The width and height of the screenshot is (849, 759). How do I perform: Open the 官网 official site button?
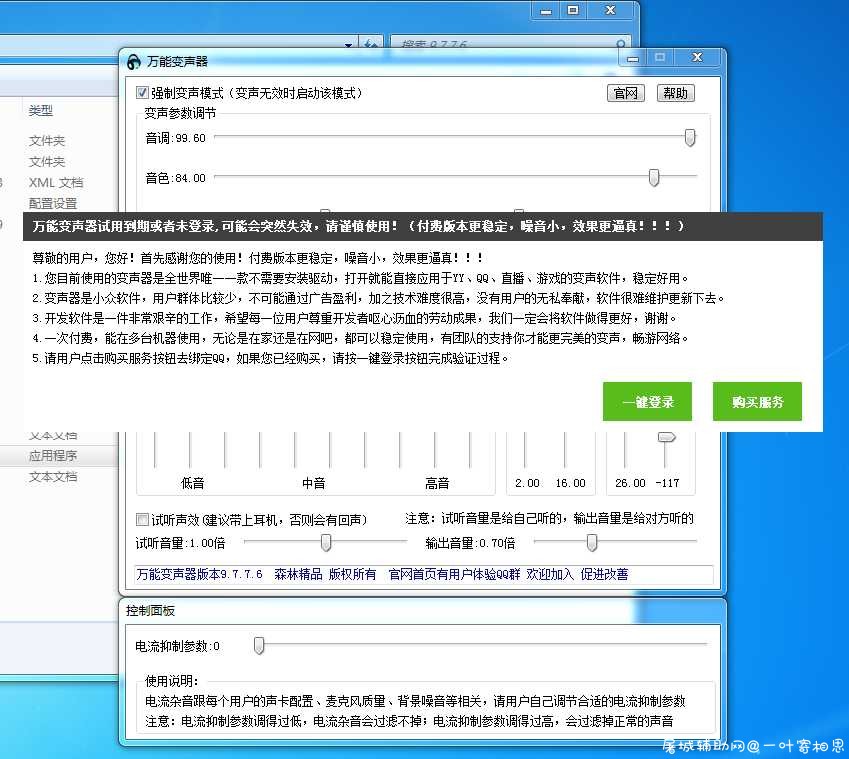tap(625, 93)
